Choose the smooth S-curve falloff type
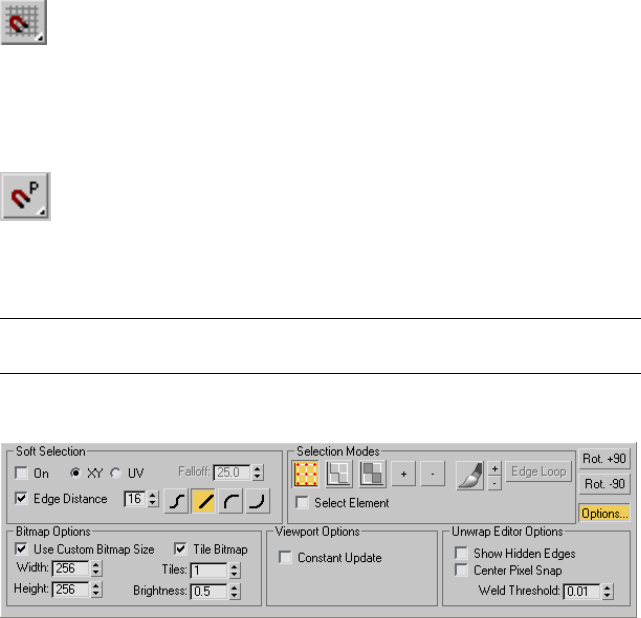The image size is (641, 618). tap(176, 501)
